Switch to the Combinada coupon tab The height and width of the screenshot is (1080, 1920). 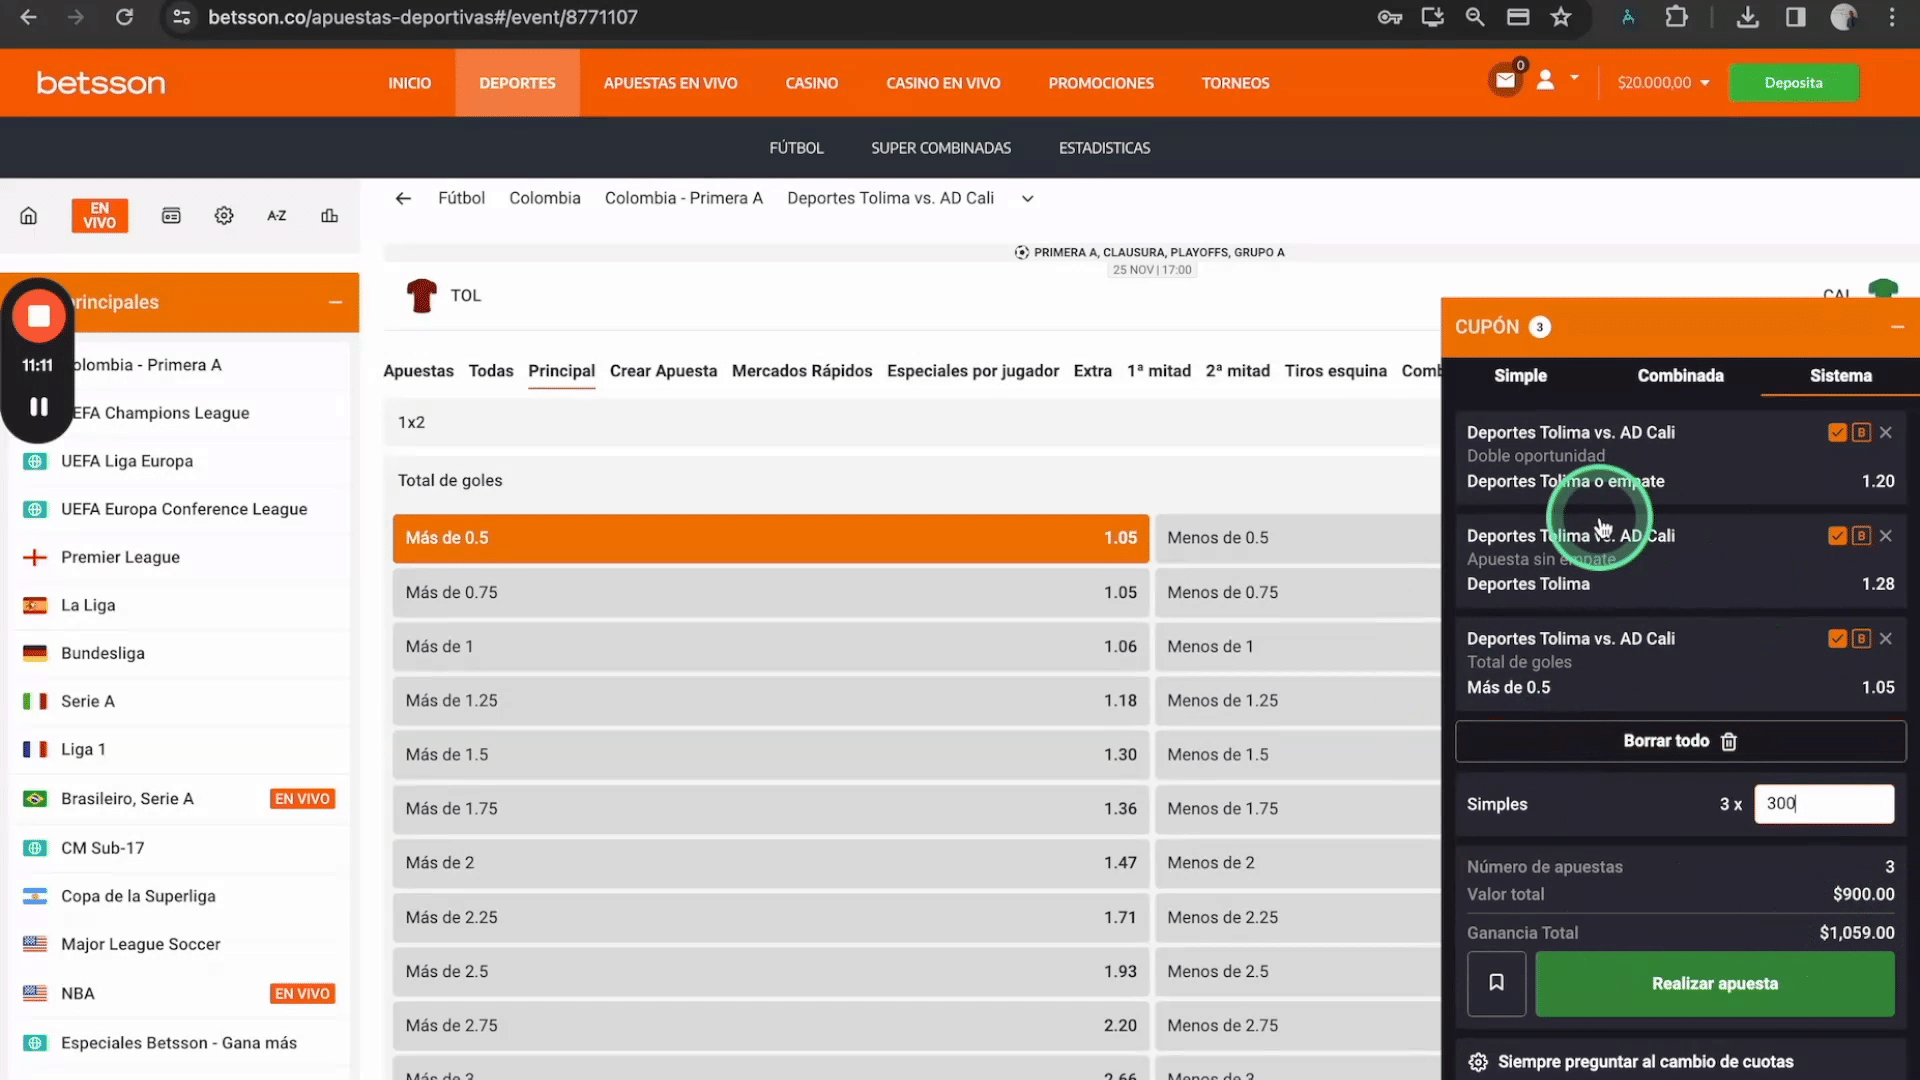1680,376
